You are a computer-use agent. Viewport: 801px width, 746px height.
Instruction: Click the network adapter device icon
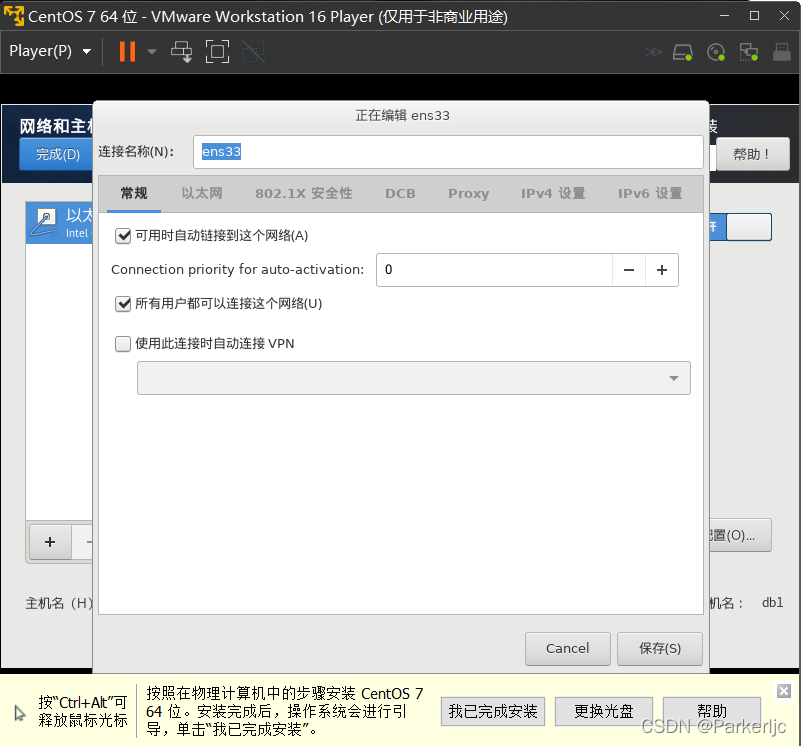coord(749,52)
